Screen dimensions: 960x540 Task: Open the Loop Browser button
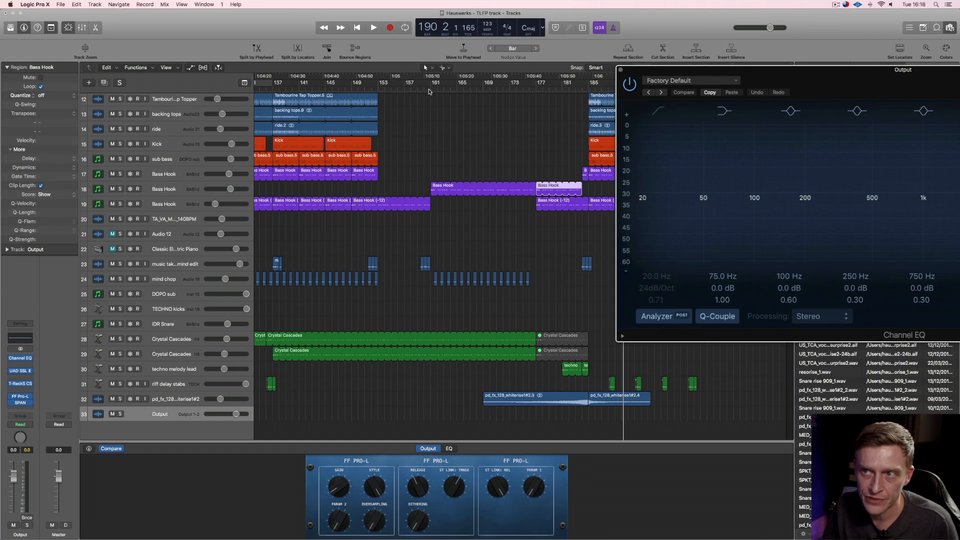point(936,28)
